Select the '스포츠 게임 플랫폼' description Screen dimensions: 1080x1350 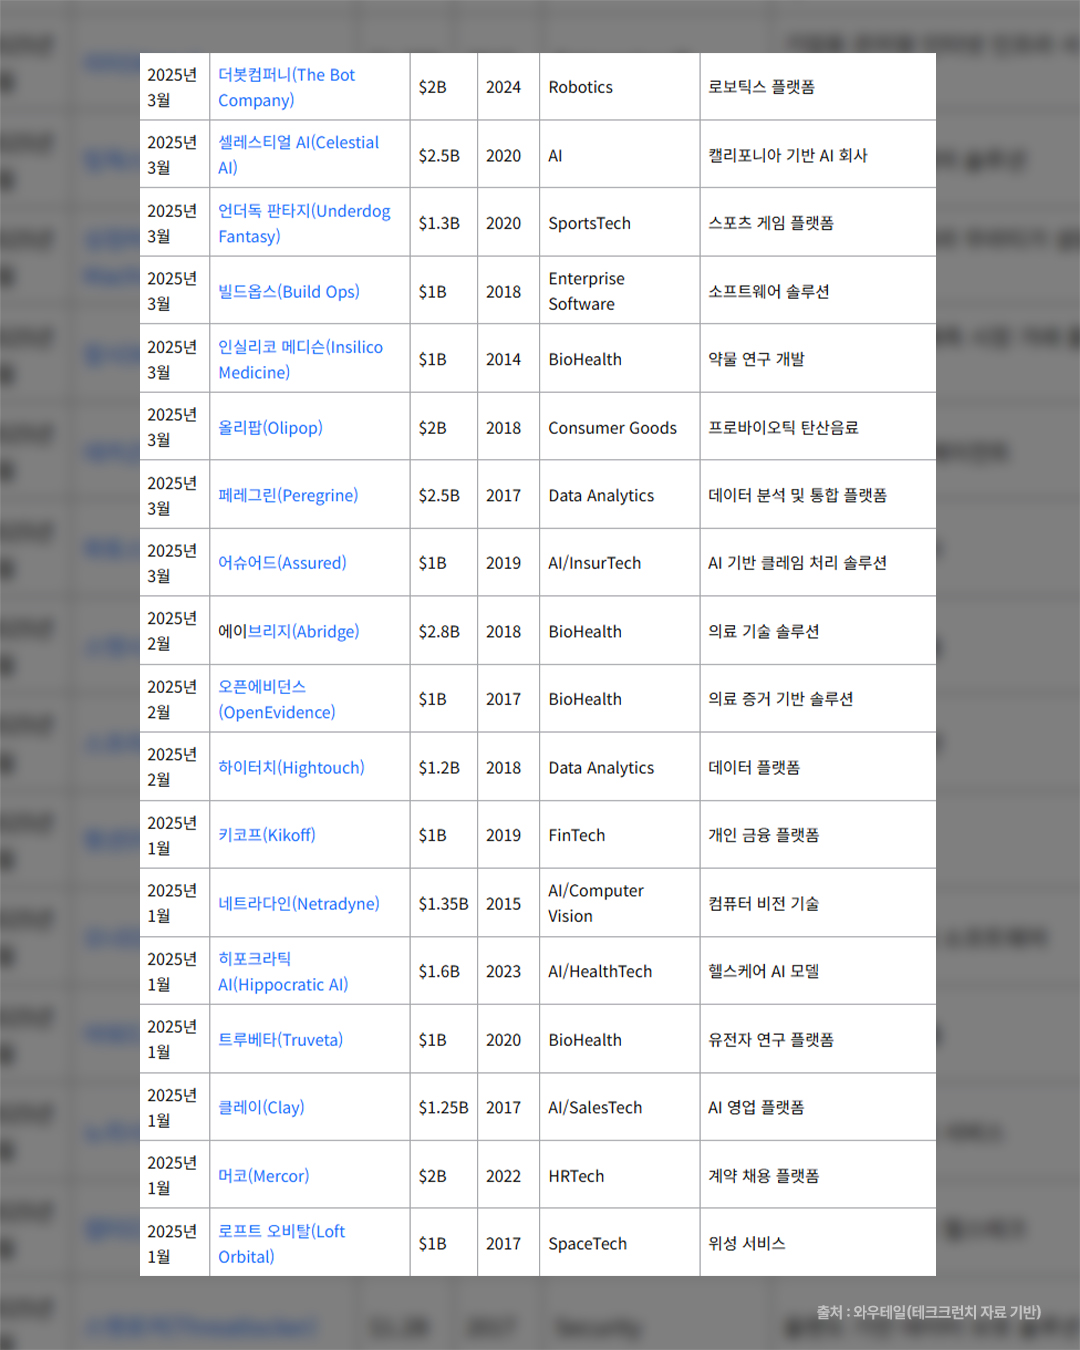(771, 224)
